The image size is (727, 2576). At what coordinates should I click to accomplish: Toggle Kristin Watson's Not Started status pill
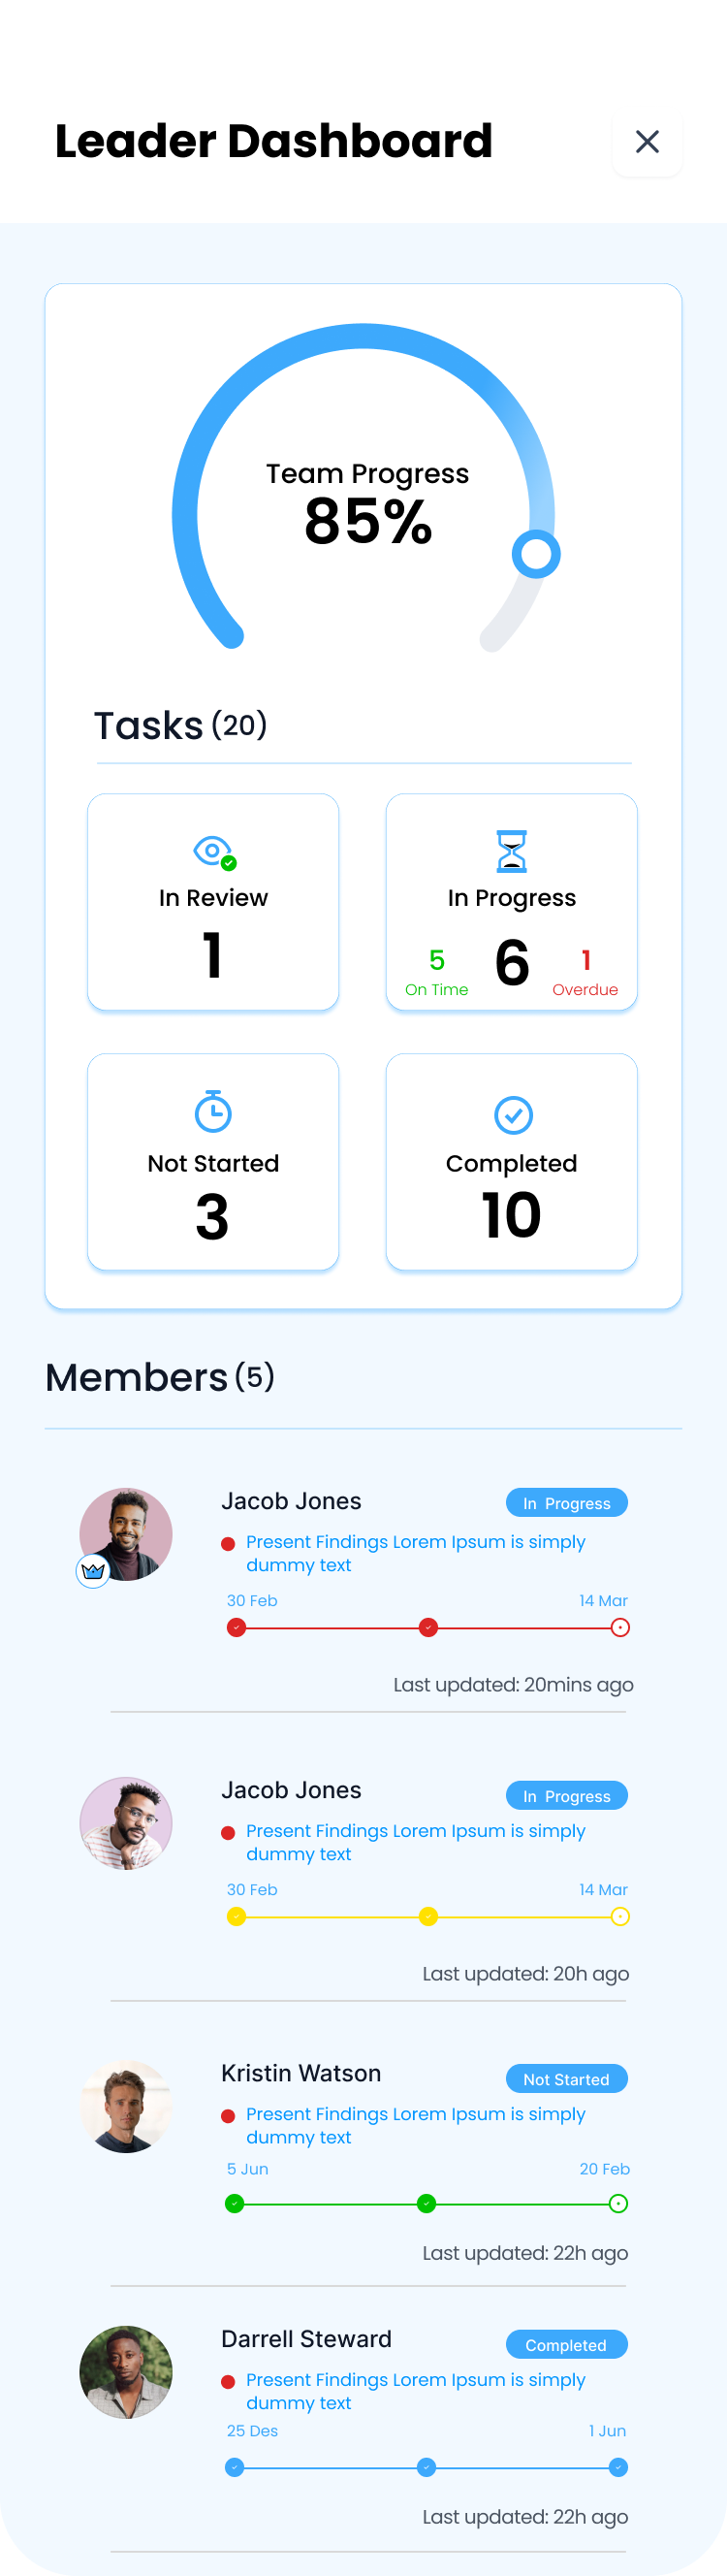point(566,2079)
